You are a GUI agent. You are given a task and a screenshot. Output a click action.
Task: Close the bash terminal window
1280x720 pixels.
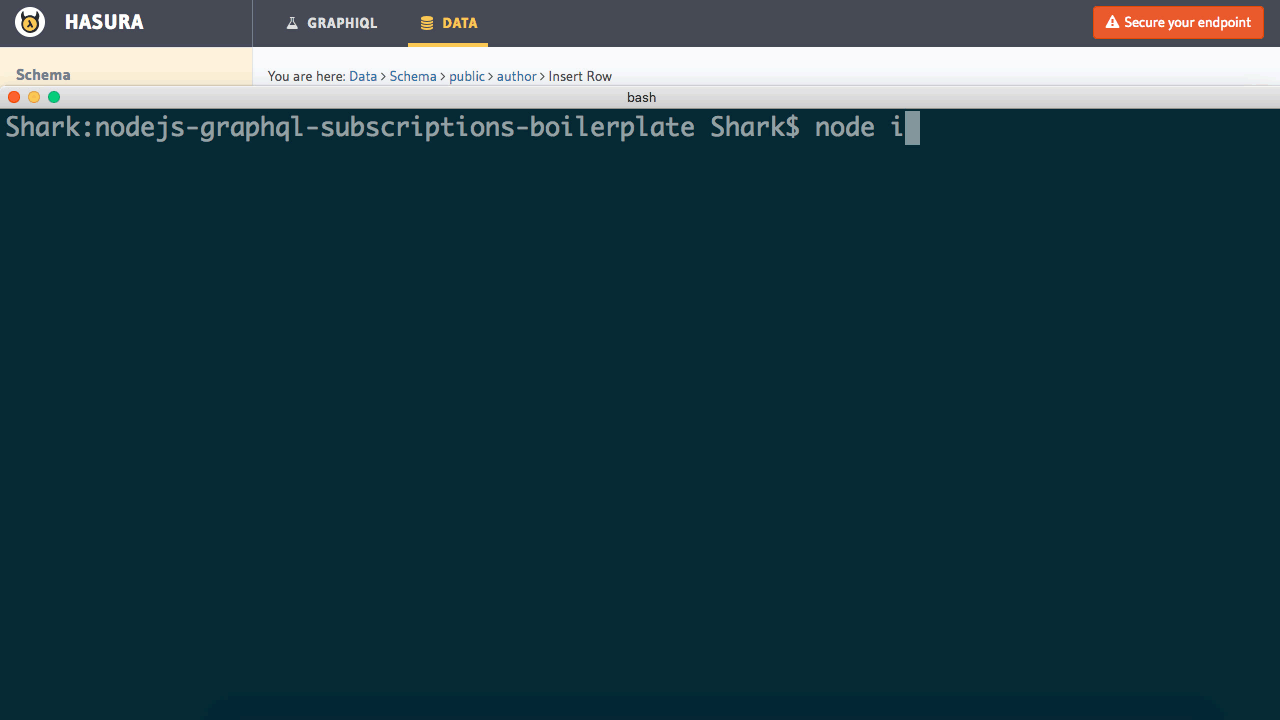(14, 97)
